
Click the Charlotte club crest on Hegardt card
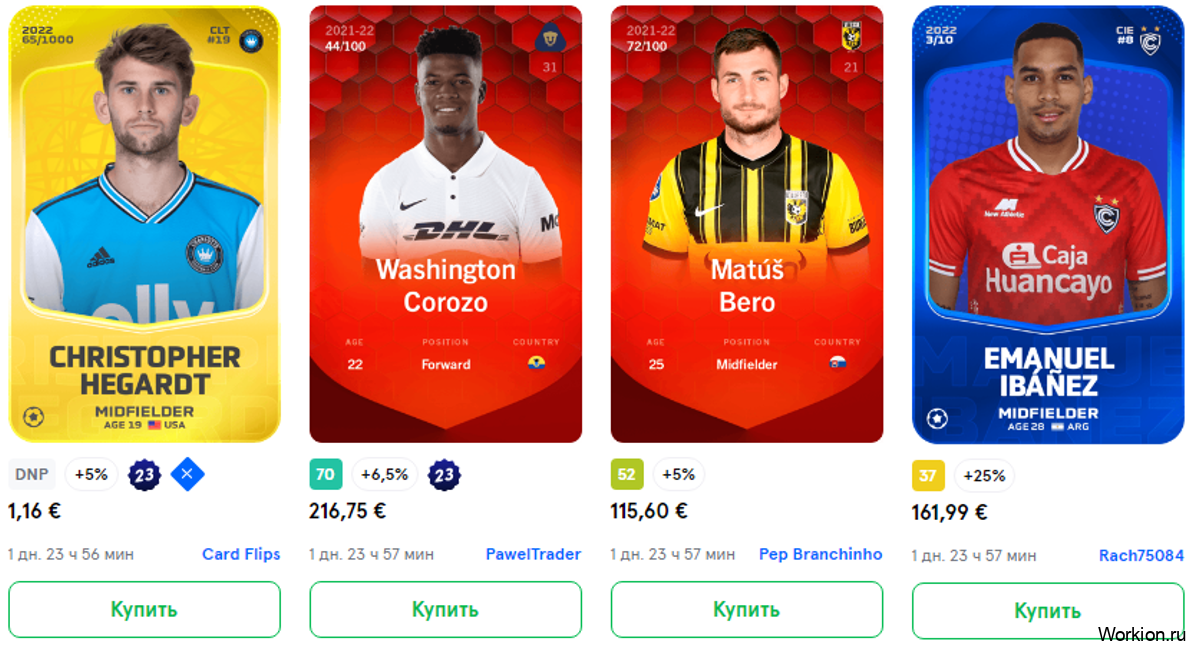(x=251, y=40)
